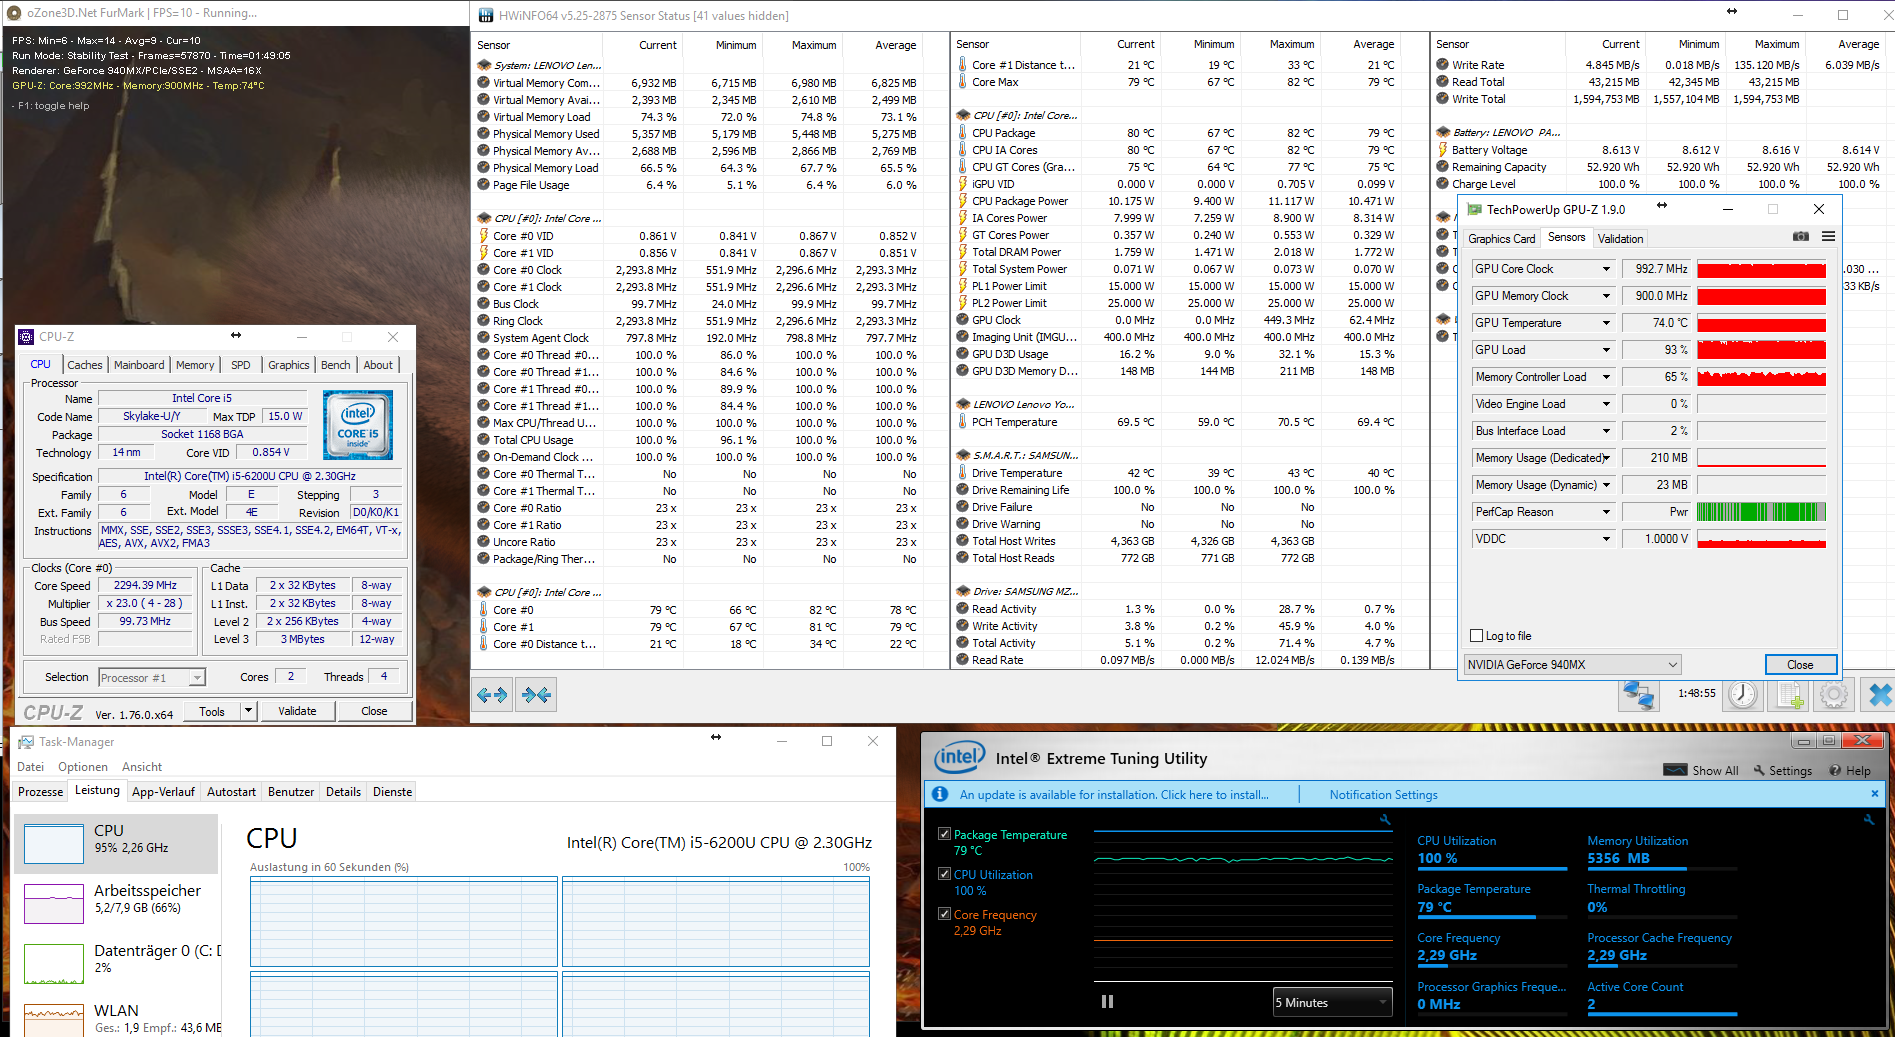
Task: Open Bench tab in CPU-Z
Action: tap(336, 365)
